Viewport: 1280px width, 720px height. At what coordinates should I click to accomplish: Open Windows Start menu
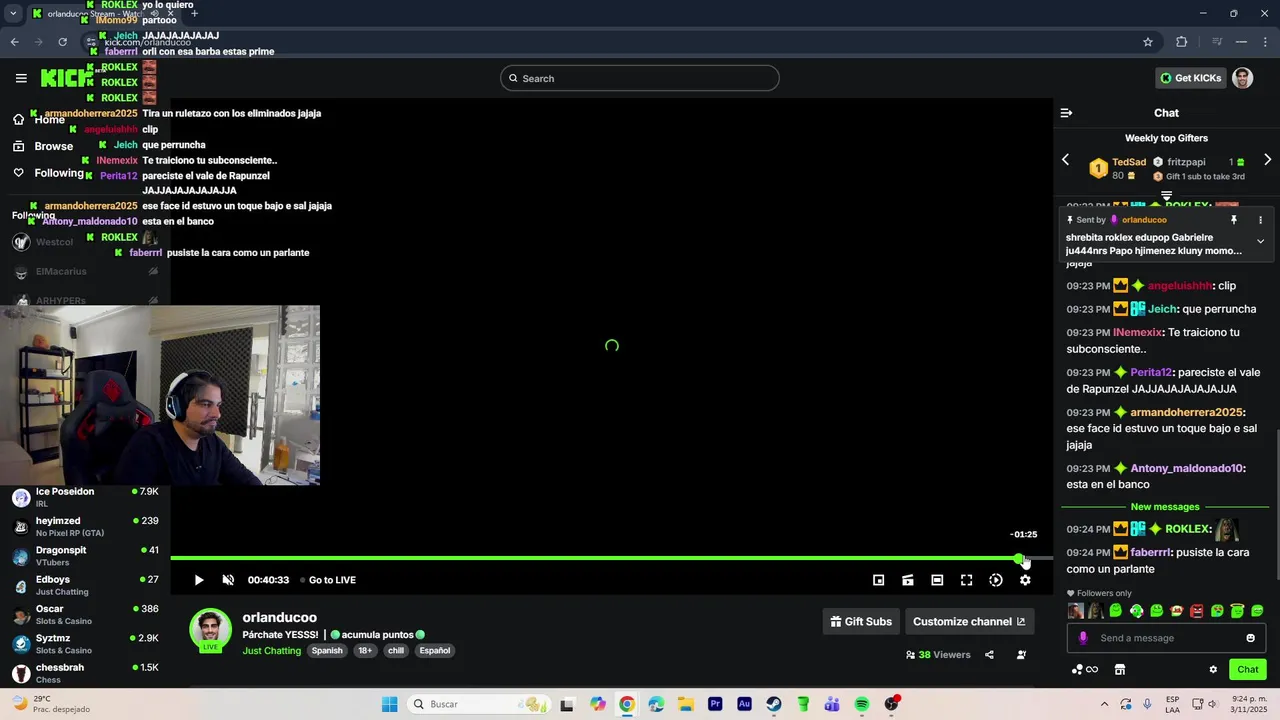point(389,704)
